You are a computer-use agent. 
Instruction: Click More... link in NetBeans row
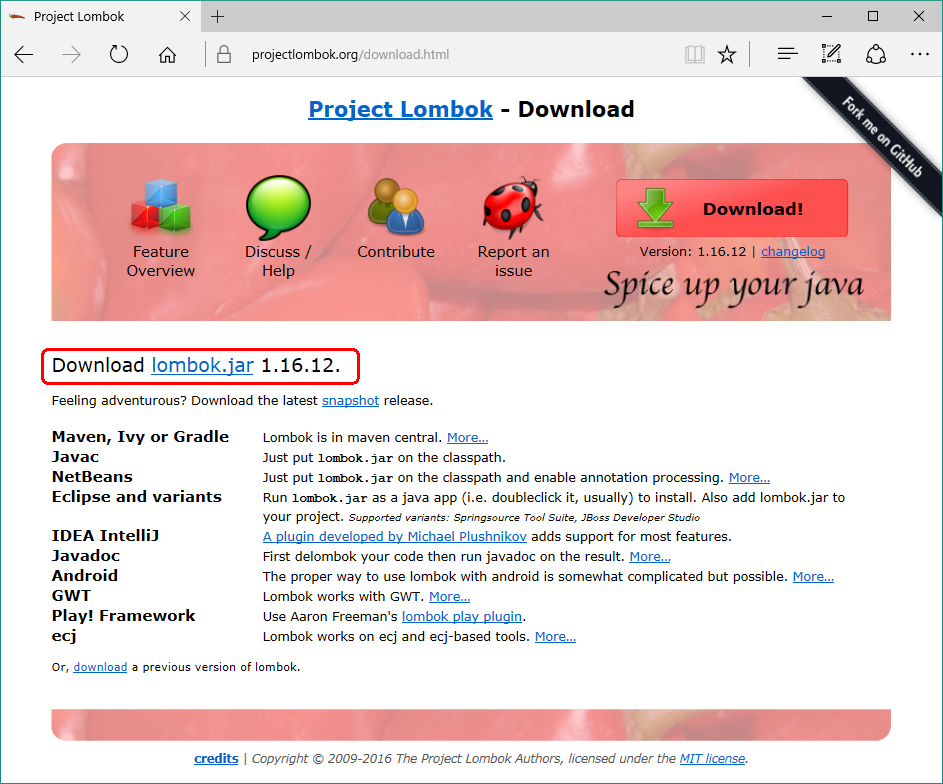pos(749,477)
